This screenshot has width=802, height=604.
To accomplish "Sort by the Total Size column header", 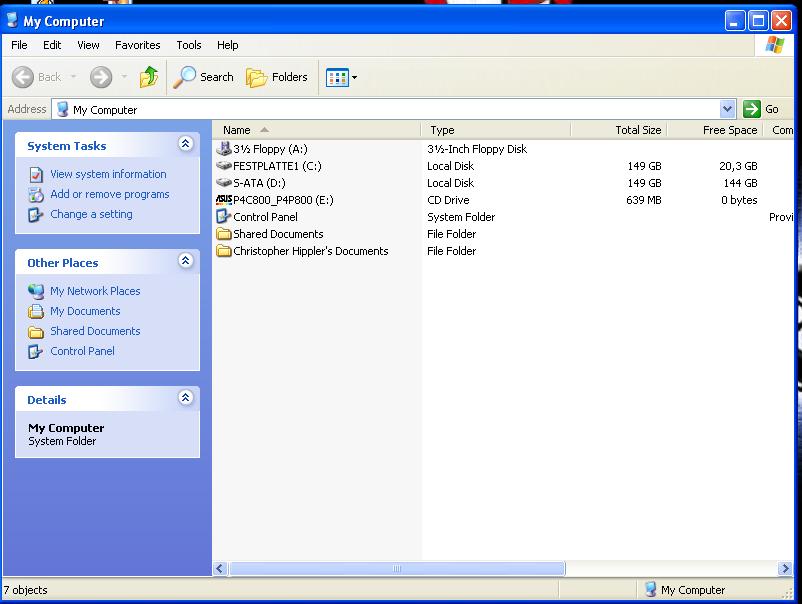I will point(619,130).
